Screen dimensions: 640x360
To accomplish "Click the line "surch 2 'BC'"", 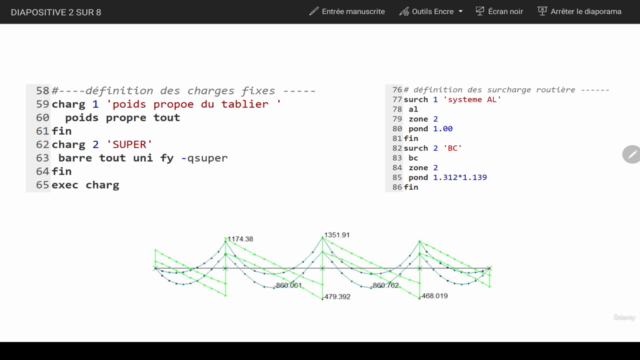I will (x=433, y=148).
